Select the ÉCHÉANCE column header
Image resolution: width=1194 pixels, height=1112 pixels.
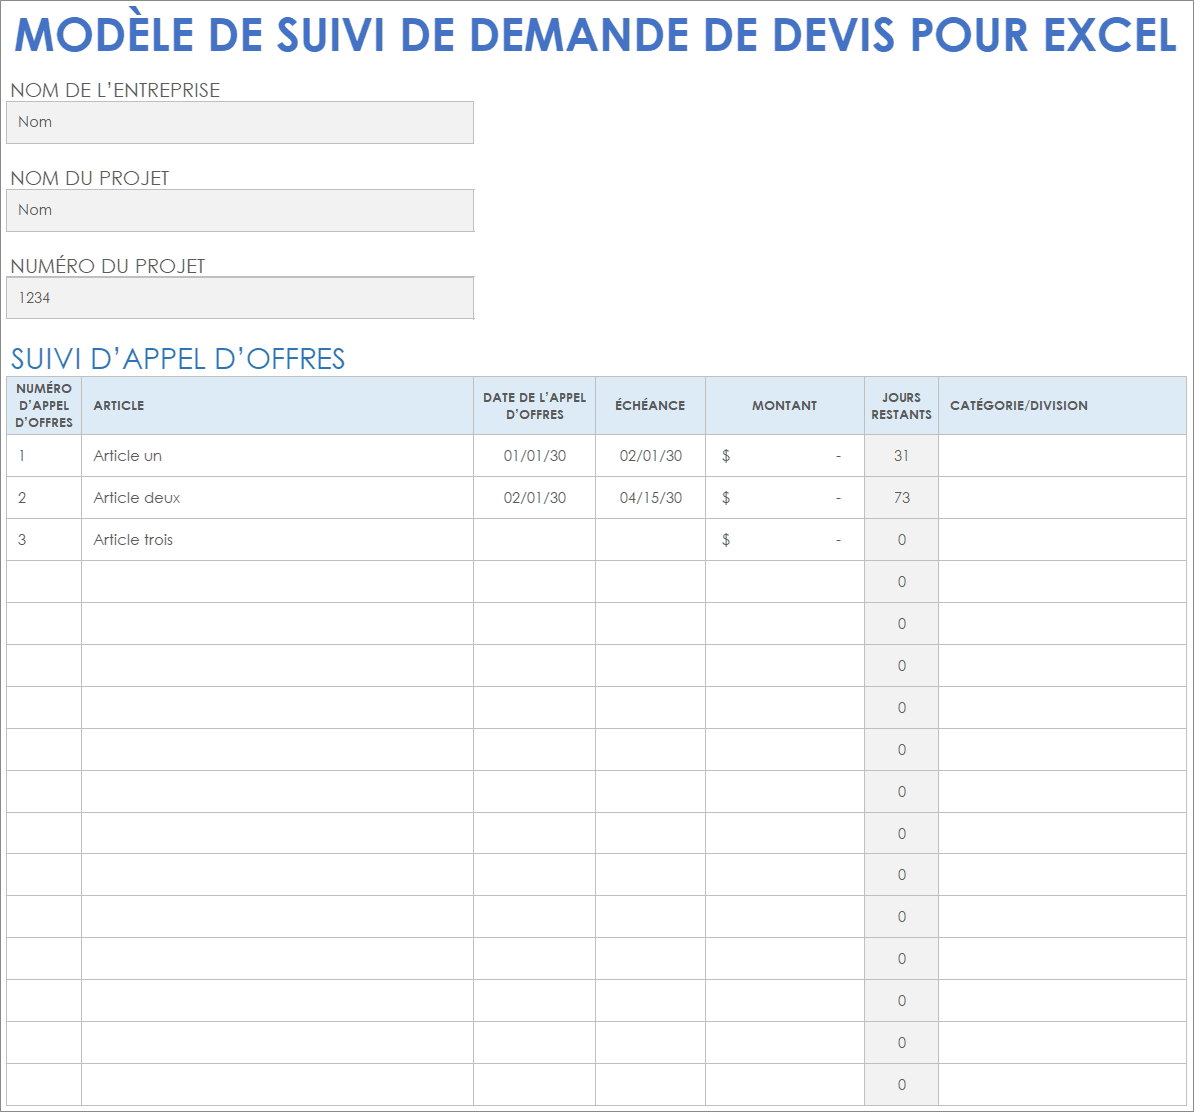650,405
